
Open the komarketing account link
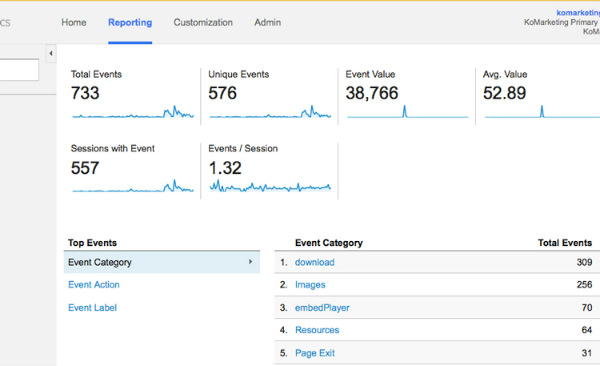[x=578, y=13]
